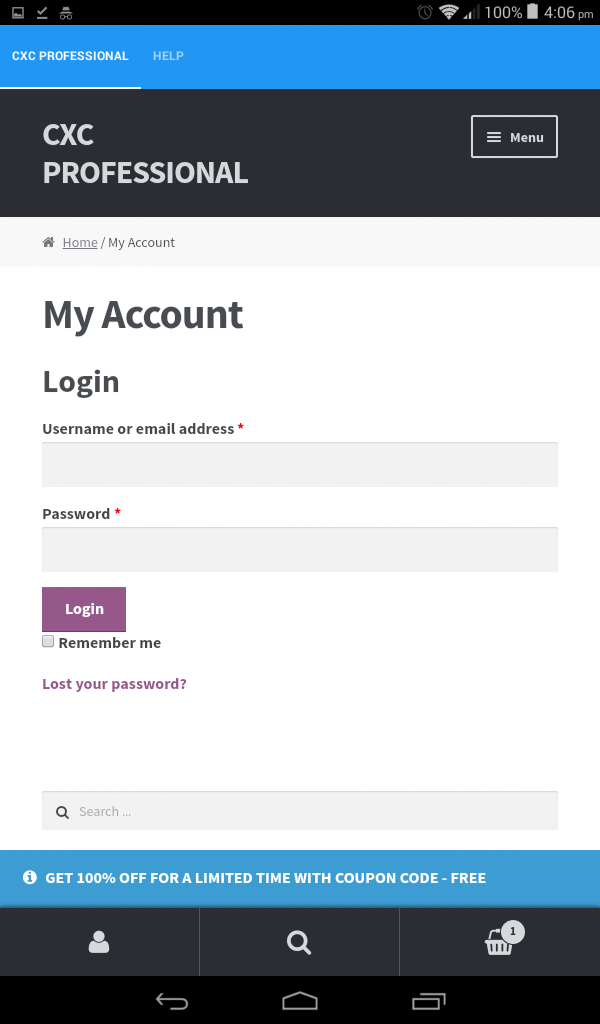This screenshot has width=600, height=1024.
Task: Tick the Remember me checkbox
Action: coord(48,642)
